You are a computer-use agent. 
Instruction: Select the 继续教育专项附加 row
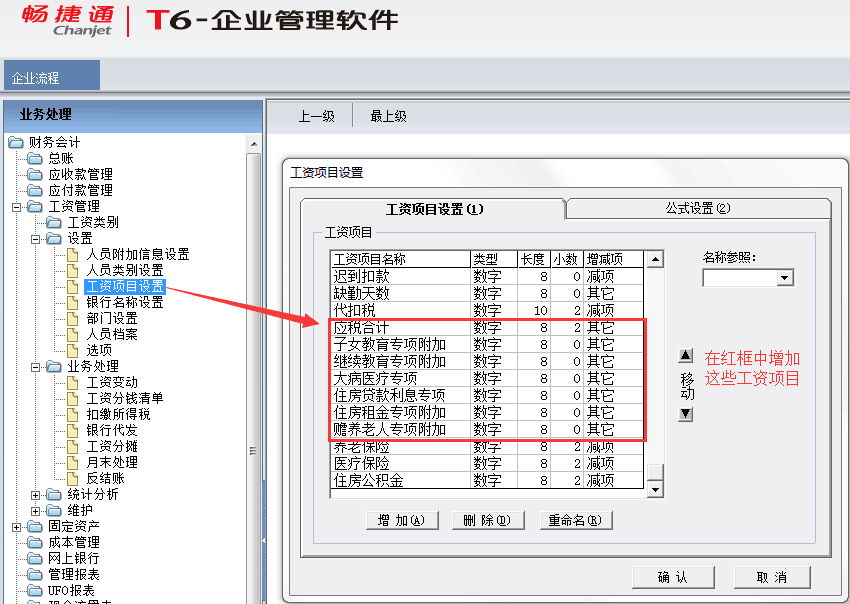[x=487, y=361]
